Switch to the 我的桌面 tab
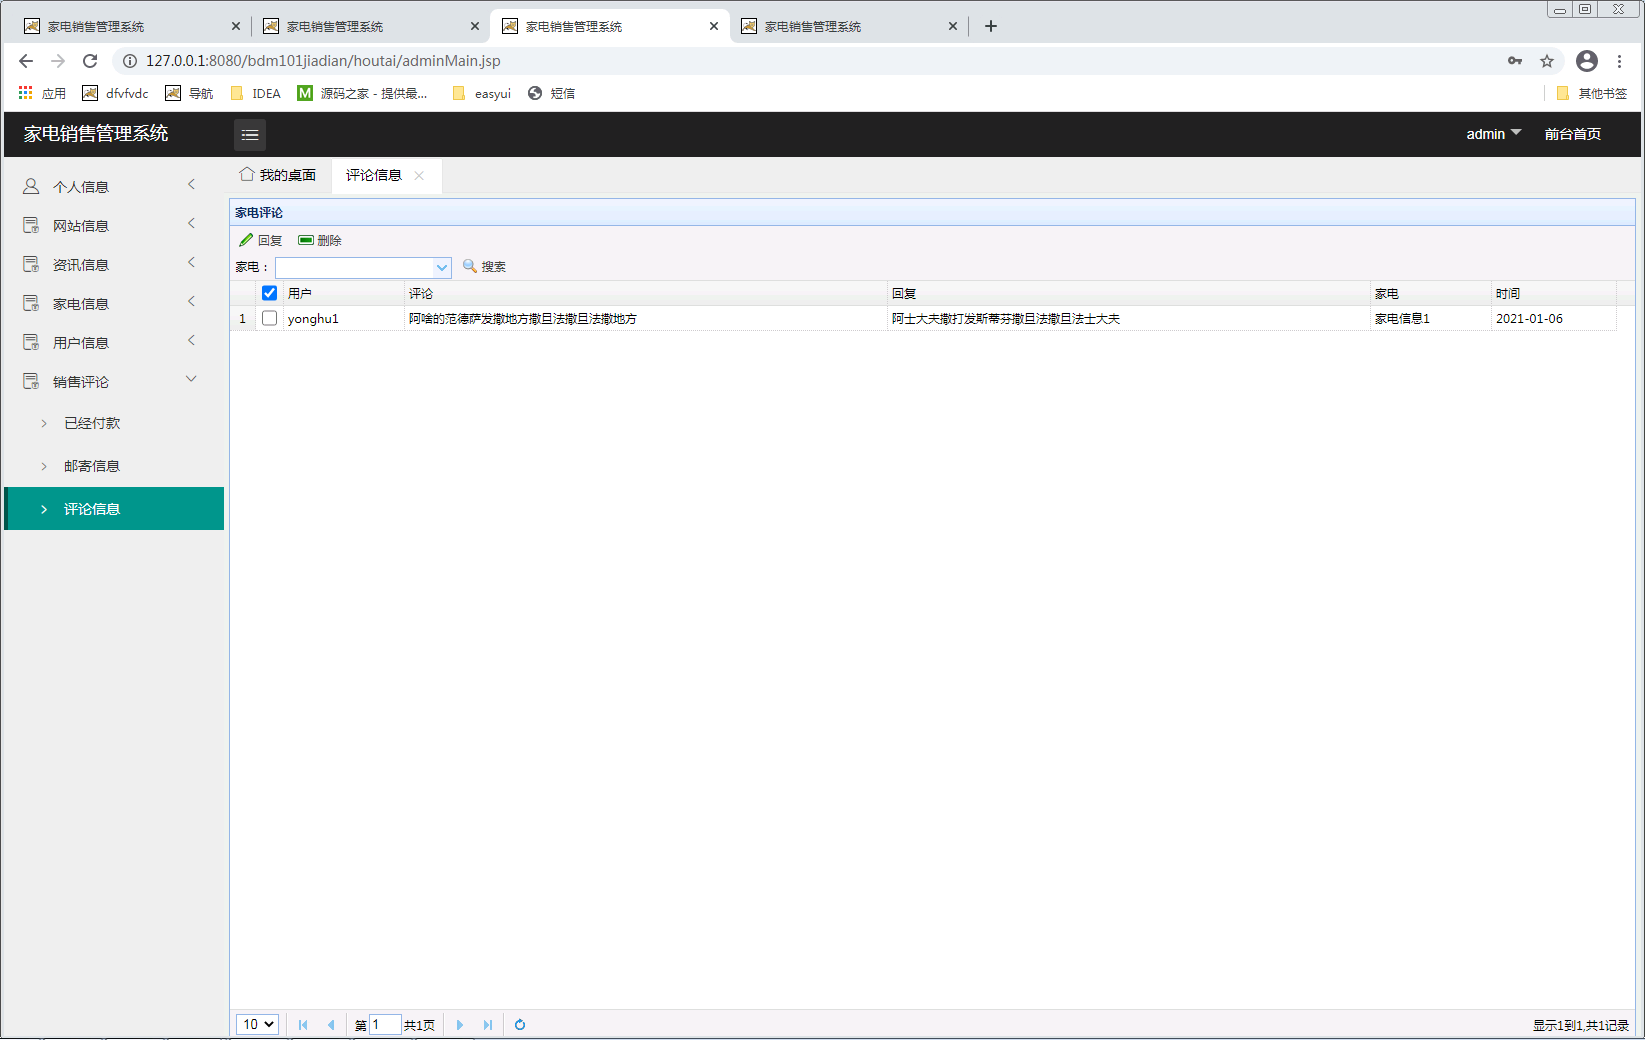 279,175
